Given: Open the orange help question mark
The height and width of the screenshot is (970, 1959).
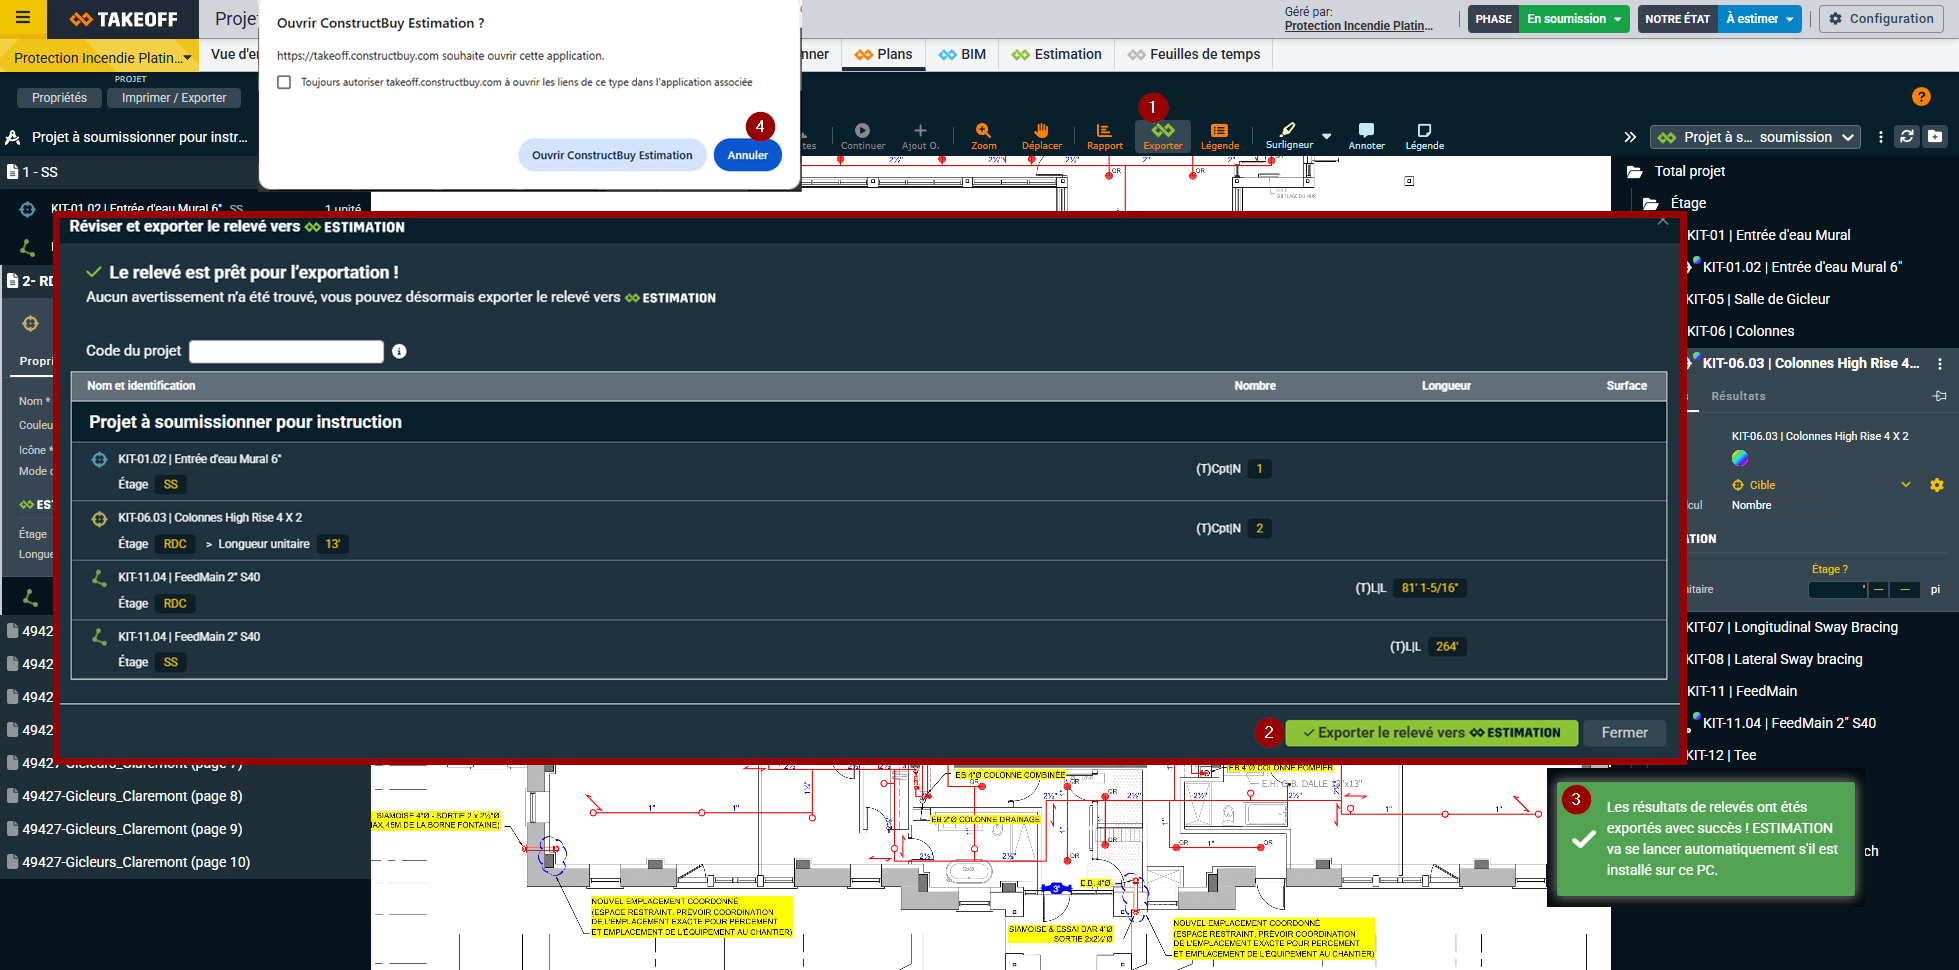Looking at the screenshot, I should click(1921, 96).
